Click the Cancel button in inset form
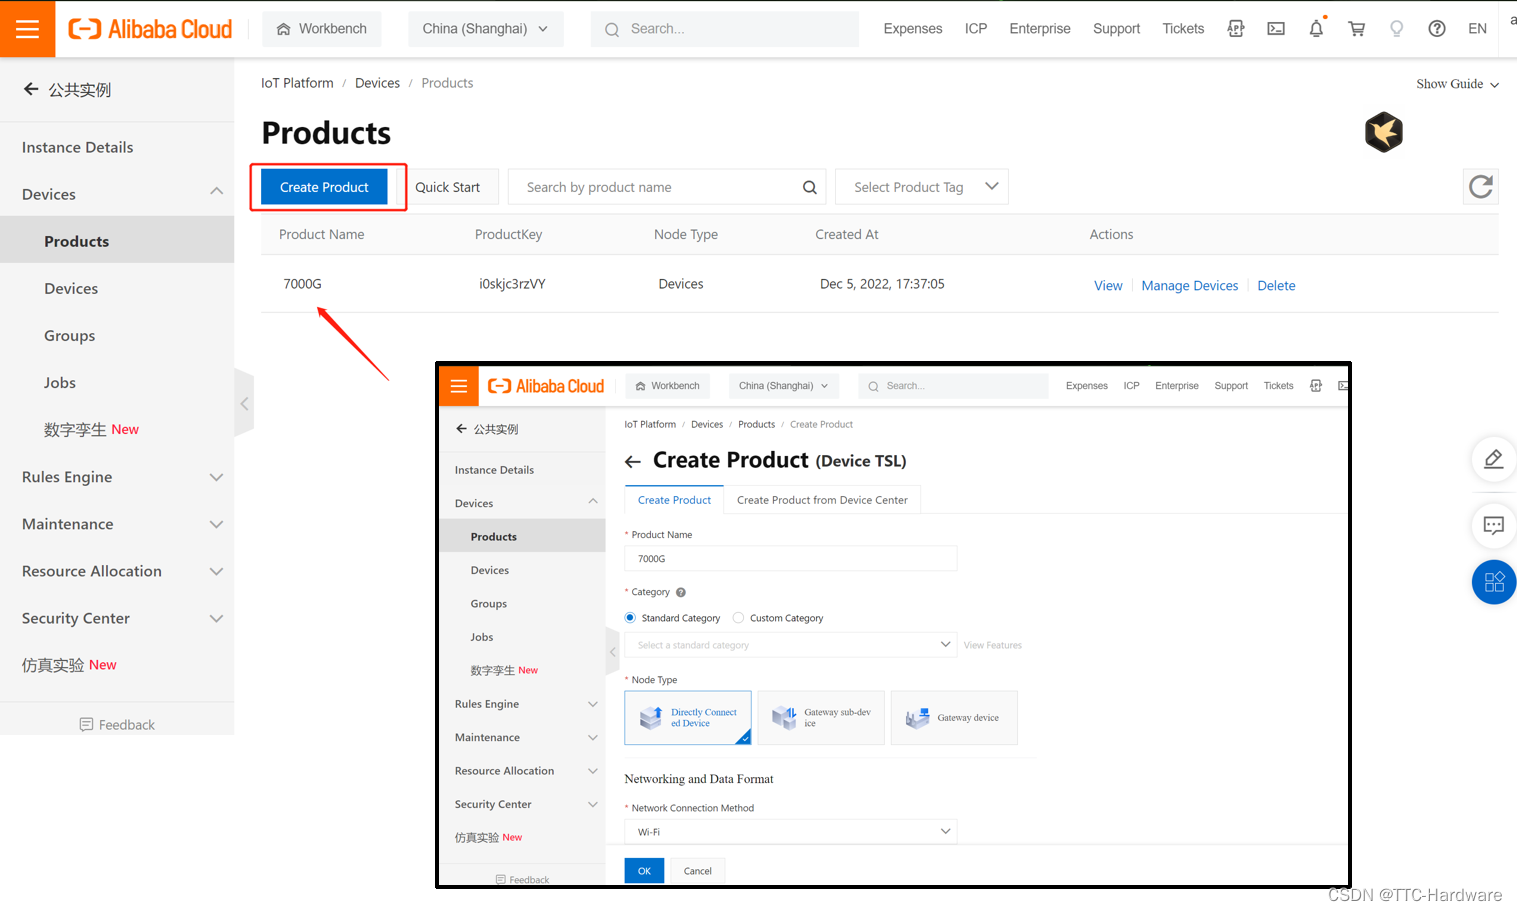The width and height of the screenshot is (1517, 911). pos(697,871)
